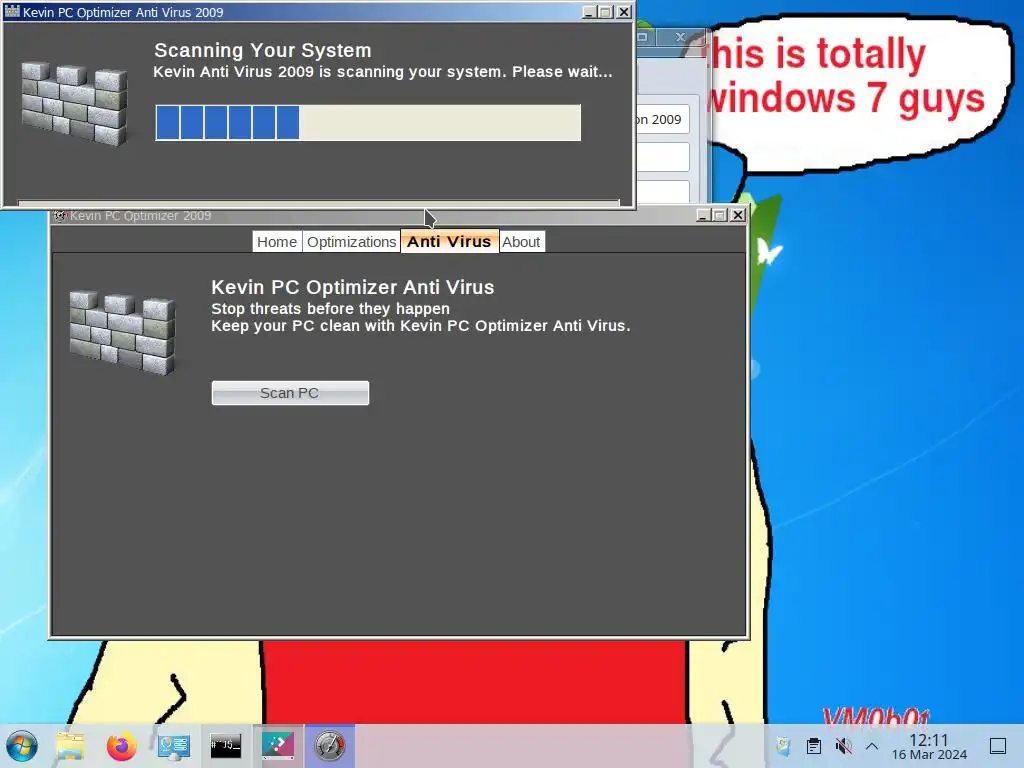Open the terminal icon in taskbar
The image size is (1024, 768).
(x=225, y=746)
